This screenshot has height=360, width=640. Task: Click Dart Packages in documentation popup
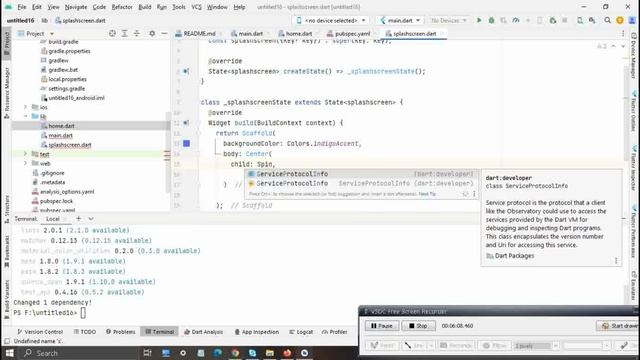514,256
